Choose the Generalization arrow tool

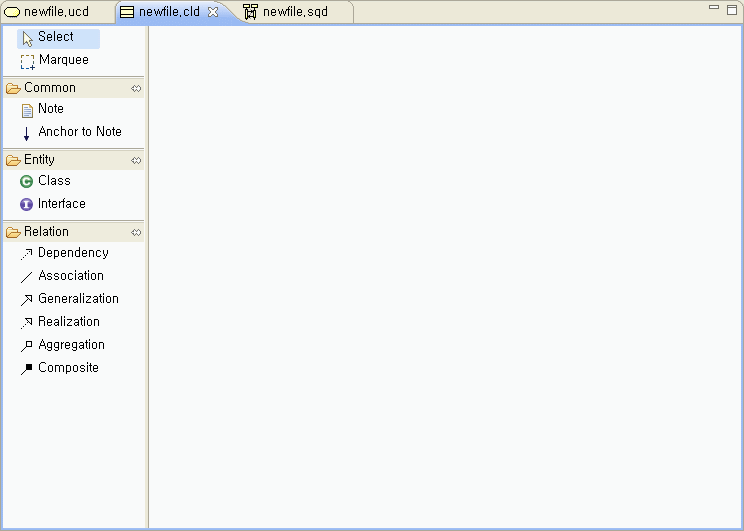pos(77,299)
